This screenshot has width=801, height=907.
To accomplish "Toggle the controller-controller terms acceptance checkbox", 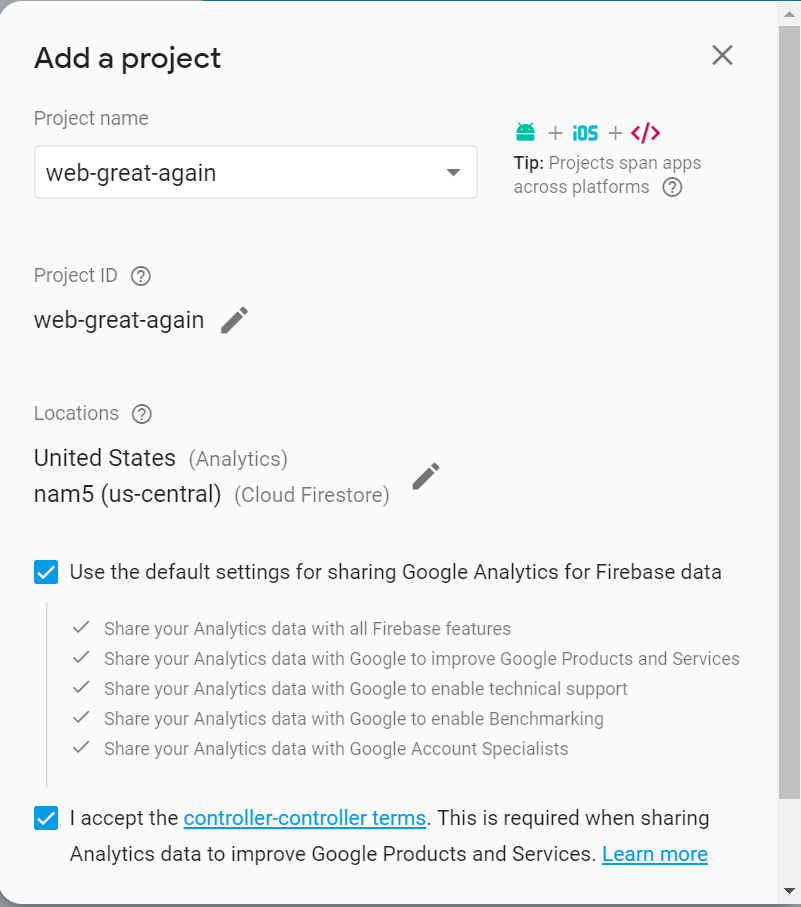I will (x=46, y=818).
